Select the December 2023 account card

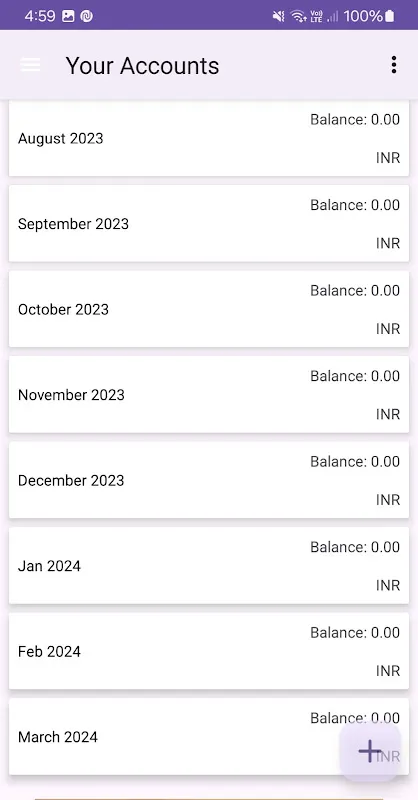pos(209,480)
